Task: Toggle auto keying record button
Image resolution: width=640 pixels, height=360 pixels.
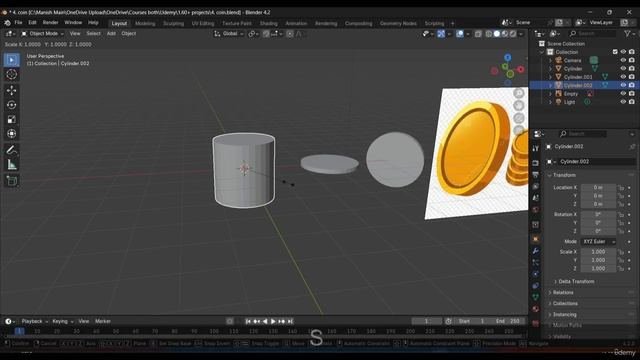Action: coord(230,322)
